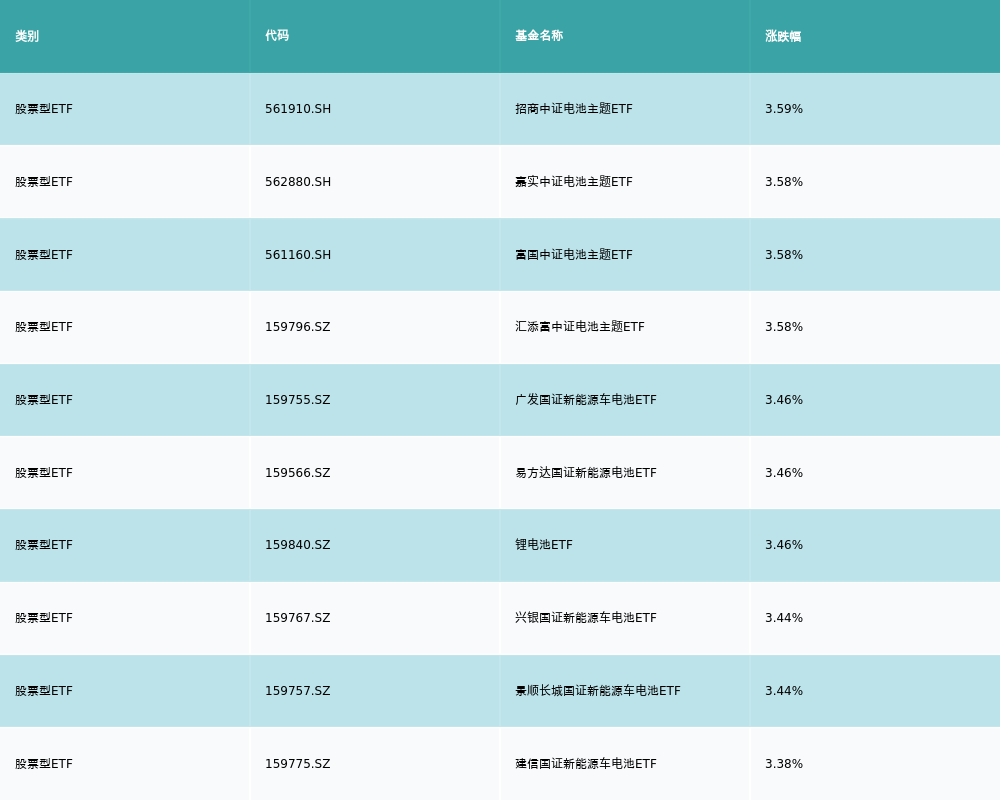Screen dimensions: 1000x800
Task: Click fund name 建信国证新能源车电池ETF
Action: click(x=586, y=764)
